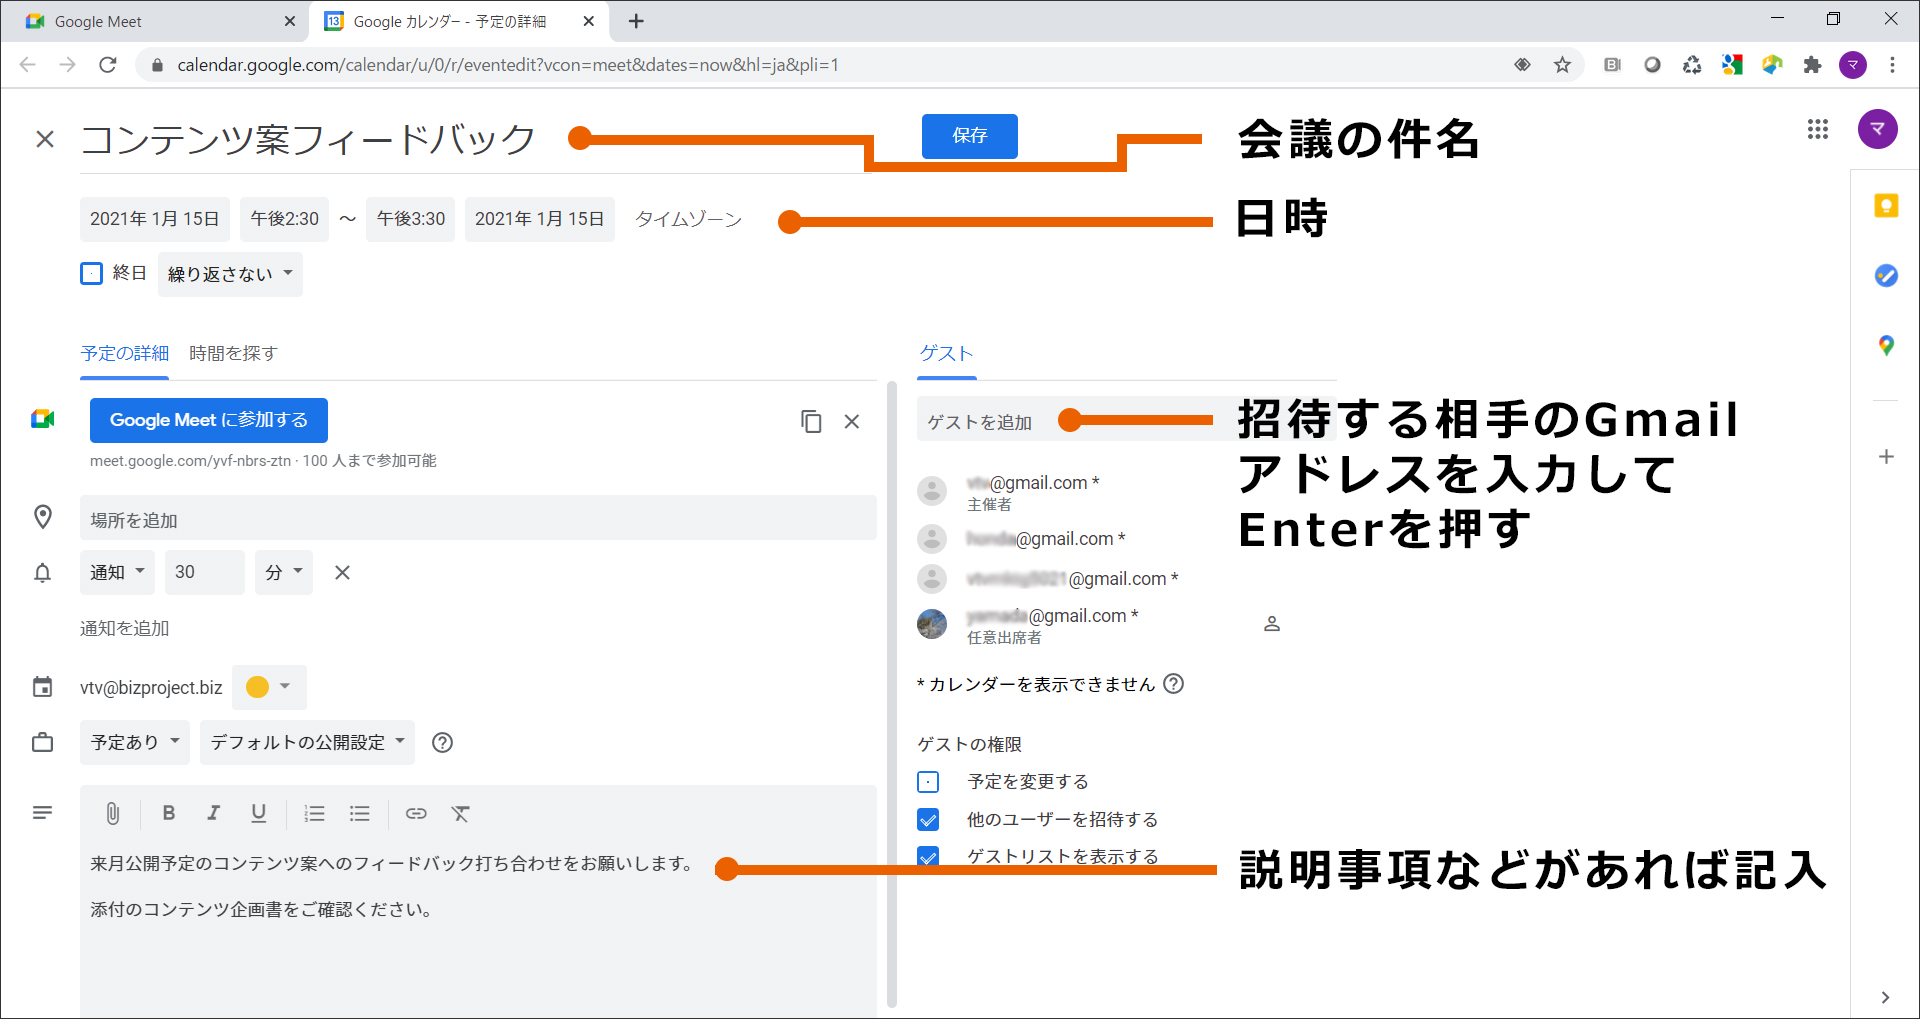Image resolution: width=1920 pixels, height=1019 pixels.
Task: Click the vtv@bizproject.biz calendar name
Action: point(151,687)
